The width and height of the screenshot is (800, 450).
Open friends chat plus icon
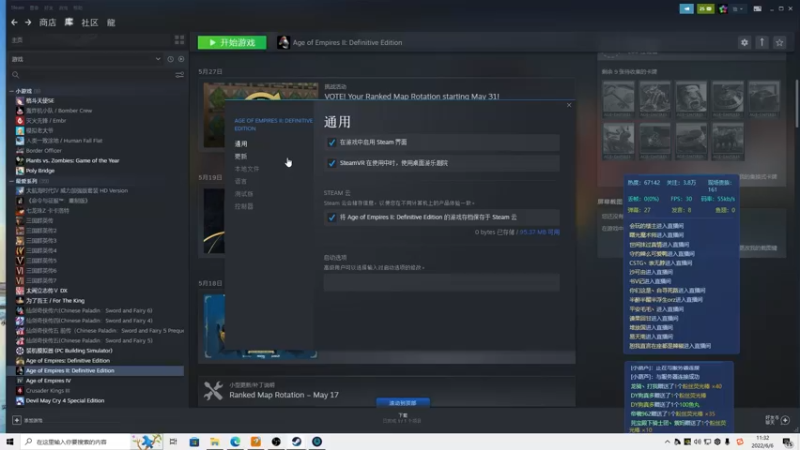click(x=785, y=420)
